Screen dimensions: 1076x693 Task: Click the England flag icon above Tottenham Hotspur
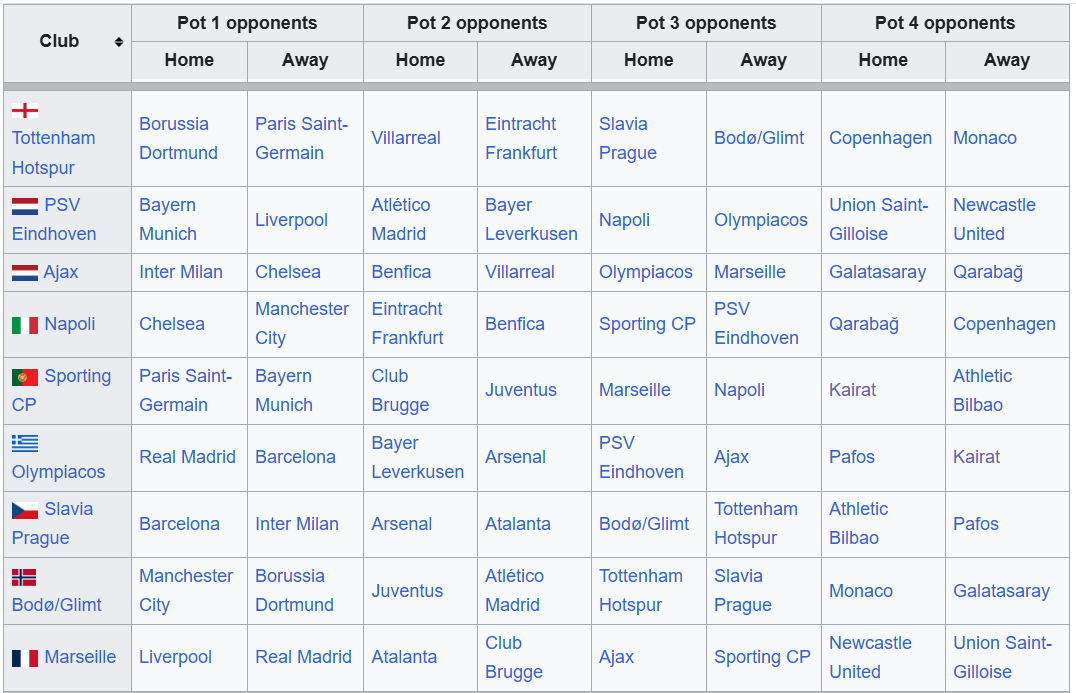(25, 110)
